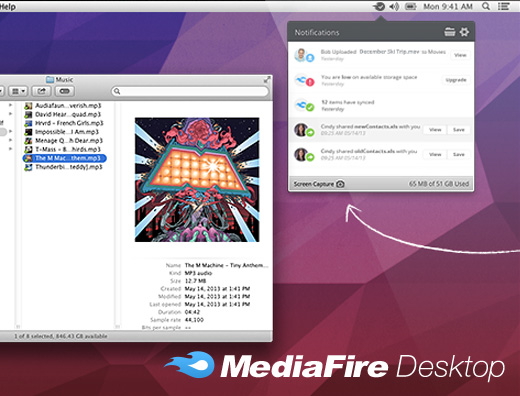The height and width of the screenshot is (396, 520).
Task: Click the Size value '12.7 MB'
Action: pyautogui.click(x=195, y=281)
